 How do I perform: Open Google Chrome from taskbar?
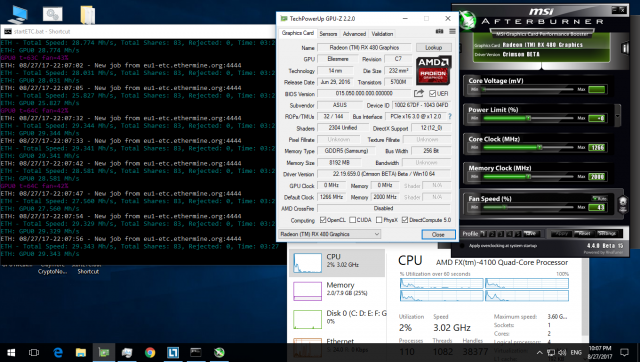click(x=150, y=352)
